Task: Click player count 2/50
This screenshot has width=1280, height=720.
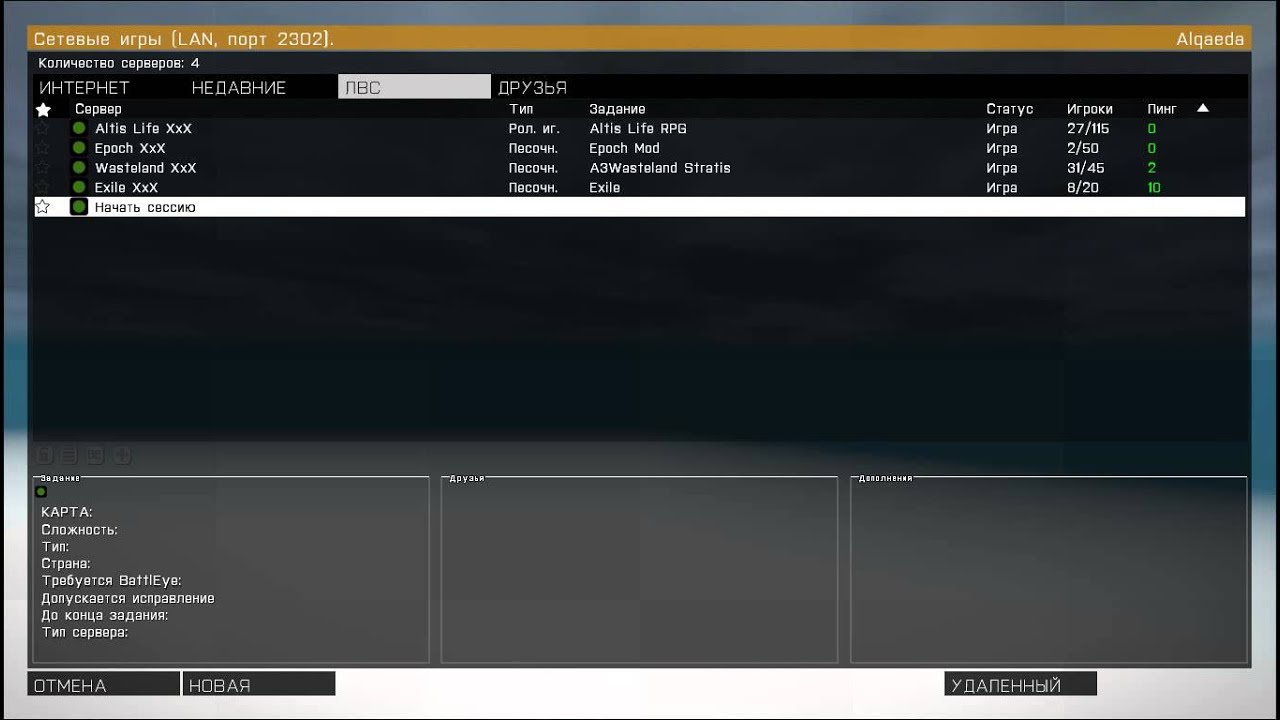Action: pyautogui.click(x=1083, y=148)
